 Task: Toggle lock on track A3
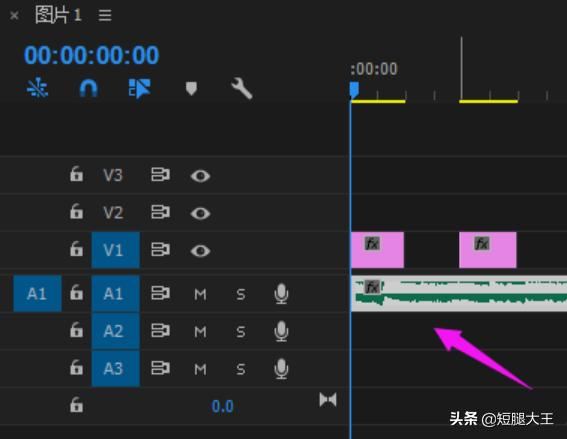[x=76, y=367]
